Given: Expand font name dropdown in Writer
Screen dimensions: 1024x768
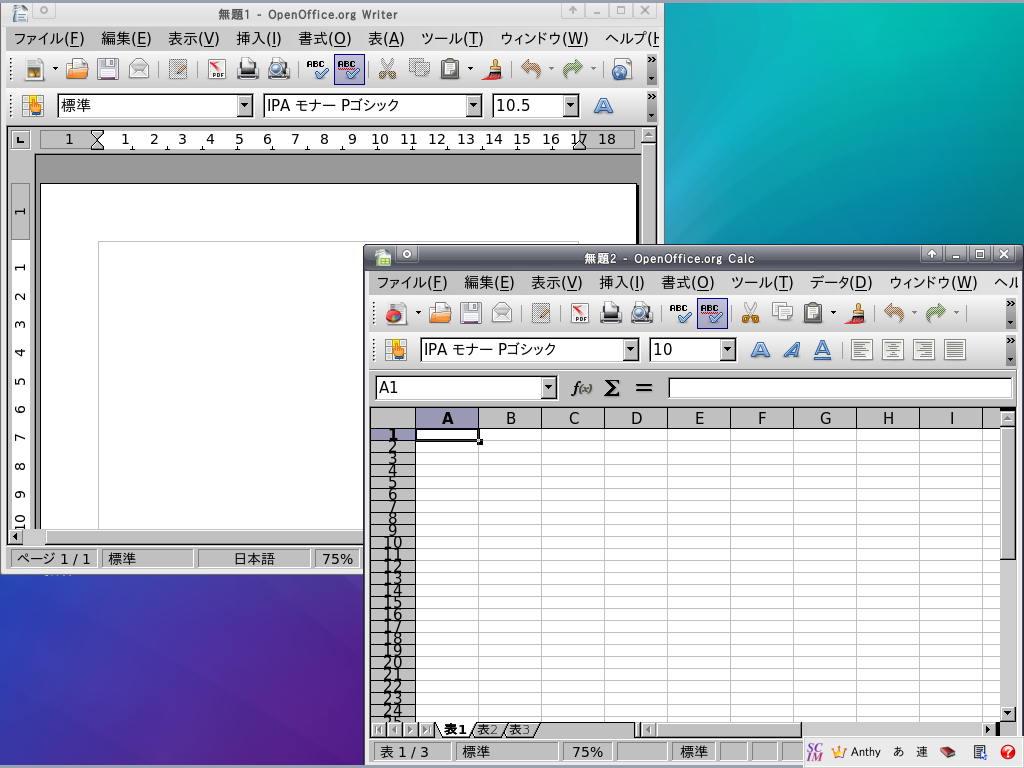Looking at the screenshot, I should (x=474, y=106).
